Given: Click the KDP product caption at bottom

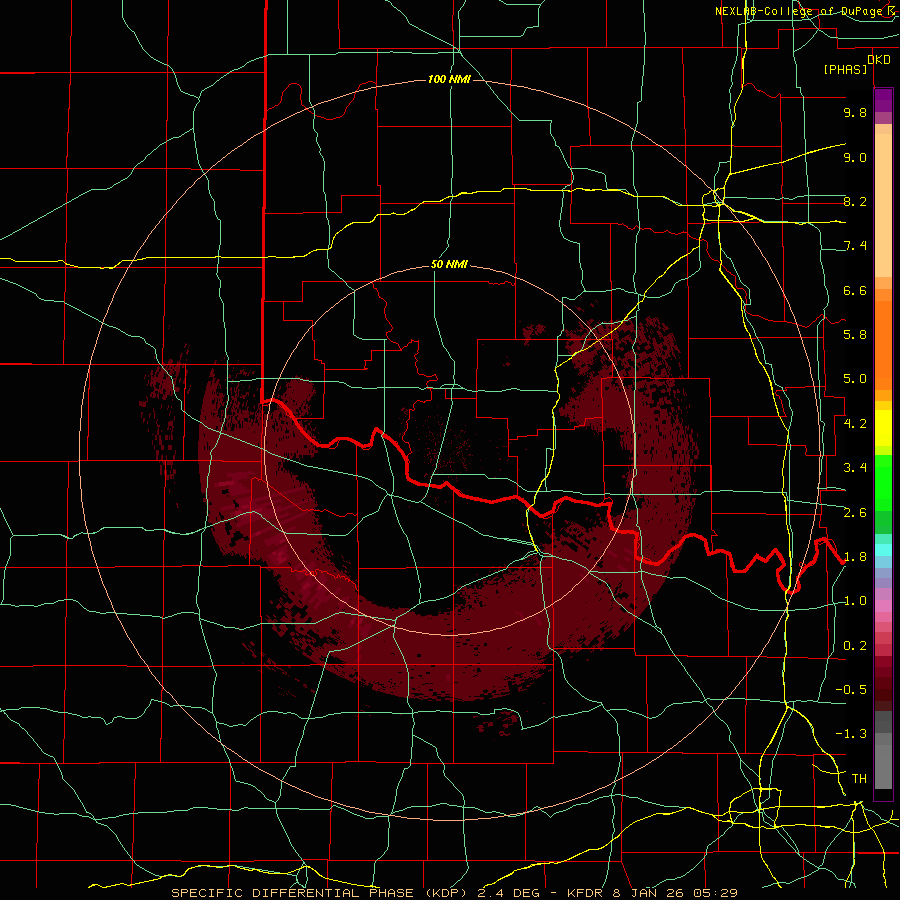Looking at the screenshot, I should 454,893.
